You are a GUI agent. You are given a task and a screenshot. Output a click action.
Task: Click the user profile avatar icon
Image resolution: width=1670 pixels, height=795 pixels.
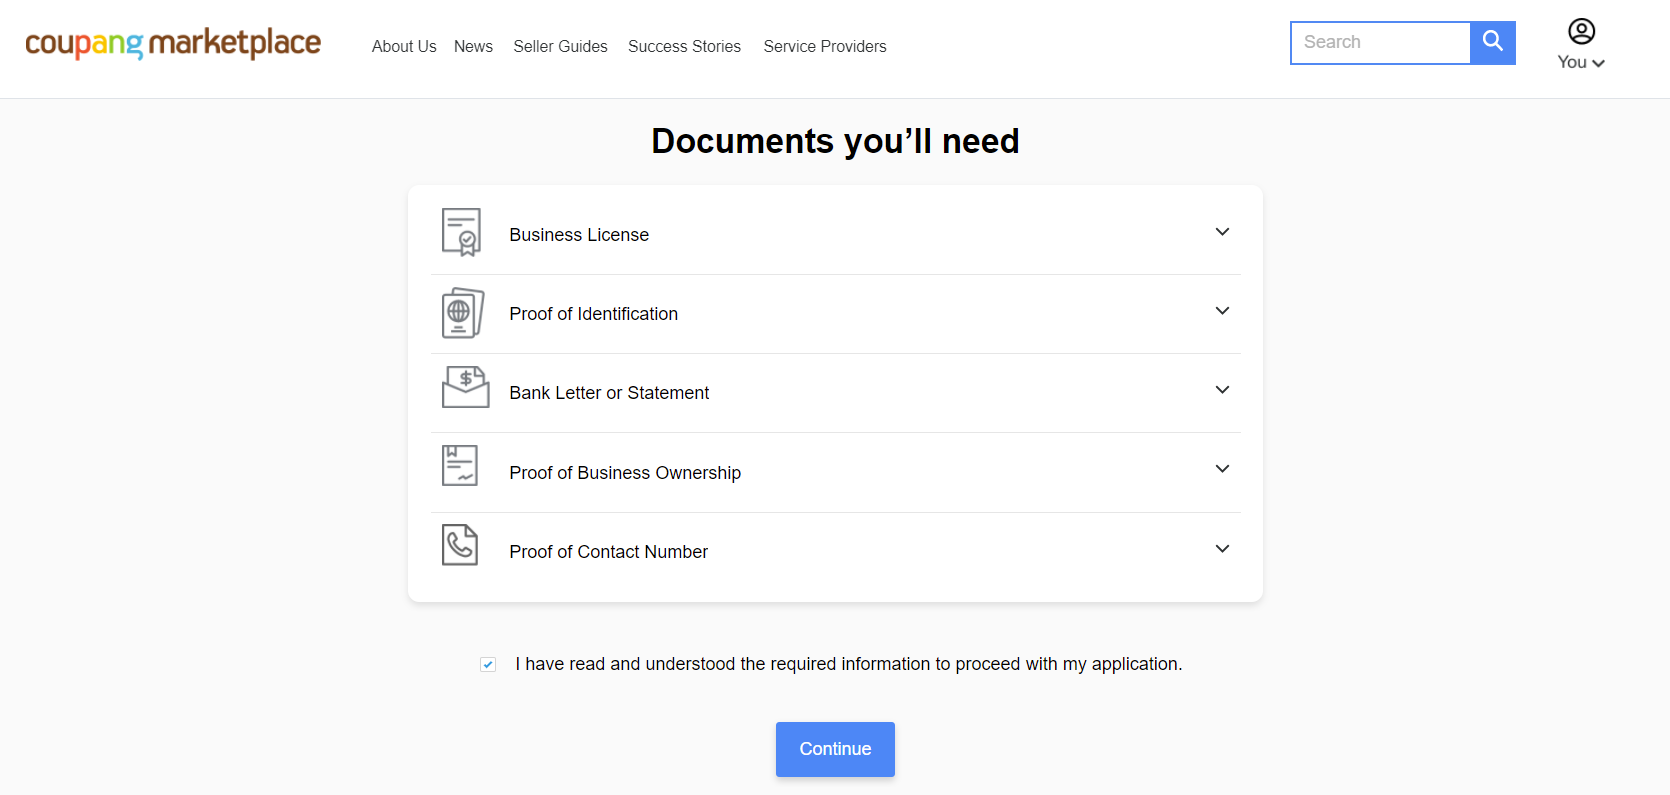[1581, 32]
